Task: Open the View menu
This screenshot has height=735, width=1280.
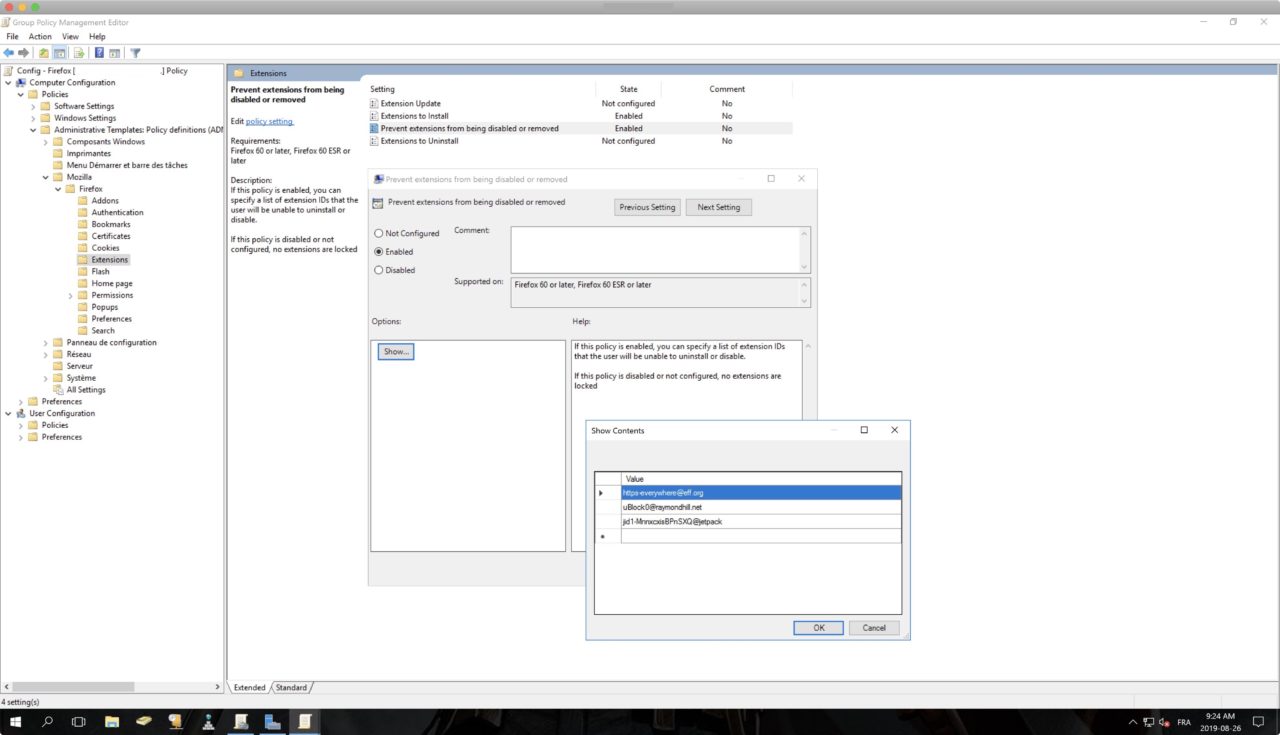Action: [70, 37]
